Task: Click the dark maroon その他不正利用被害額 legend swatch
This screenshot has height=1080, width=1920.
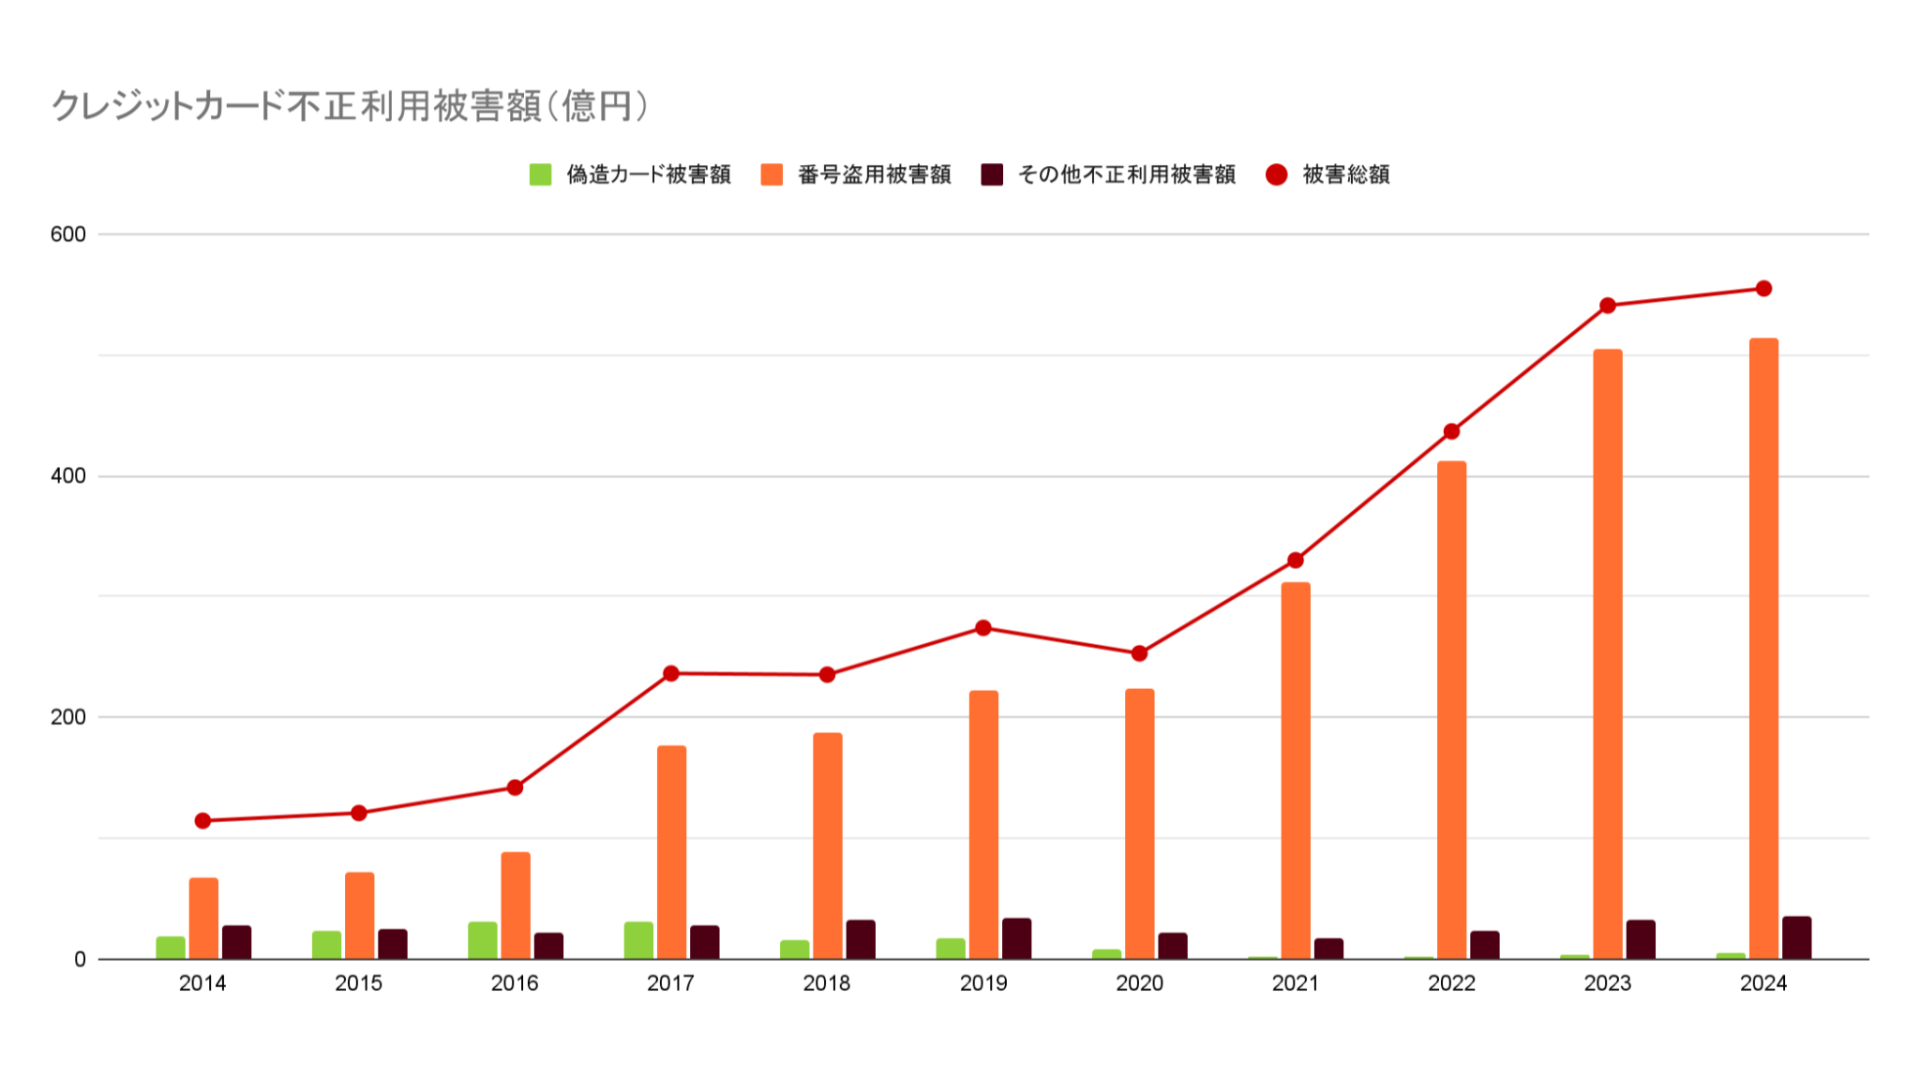Action: pos(991,175)
